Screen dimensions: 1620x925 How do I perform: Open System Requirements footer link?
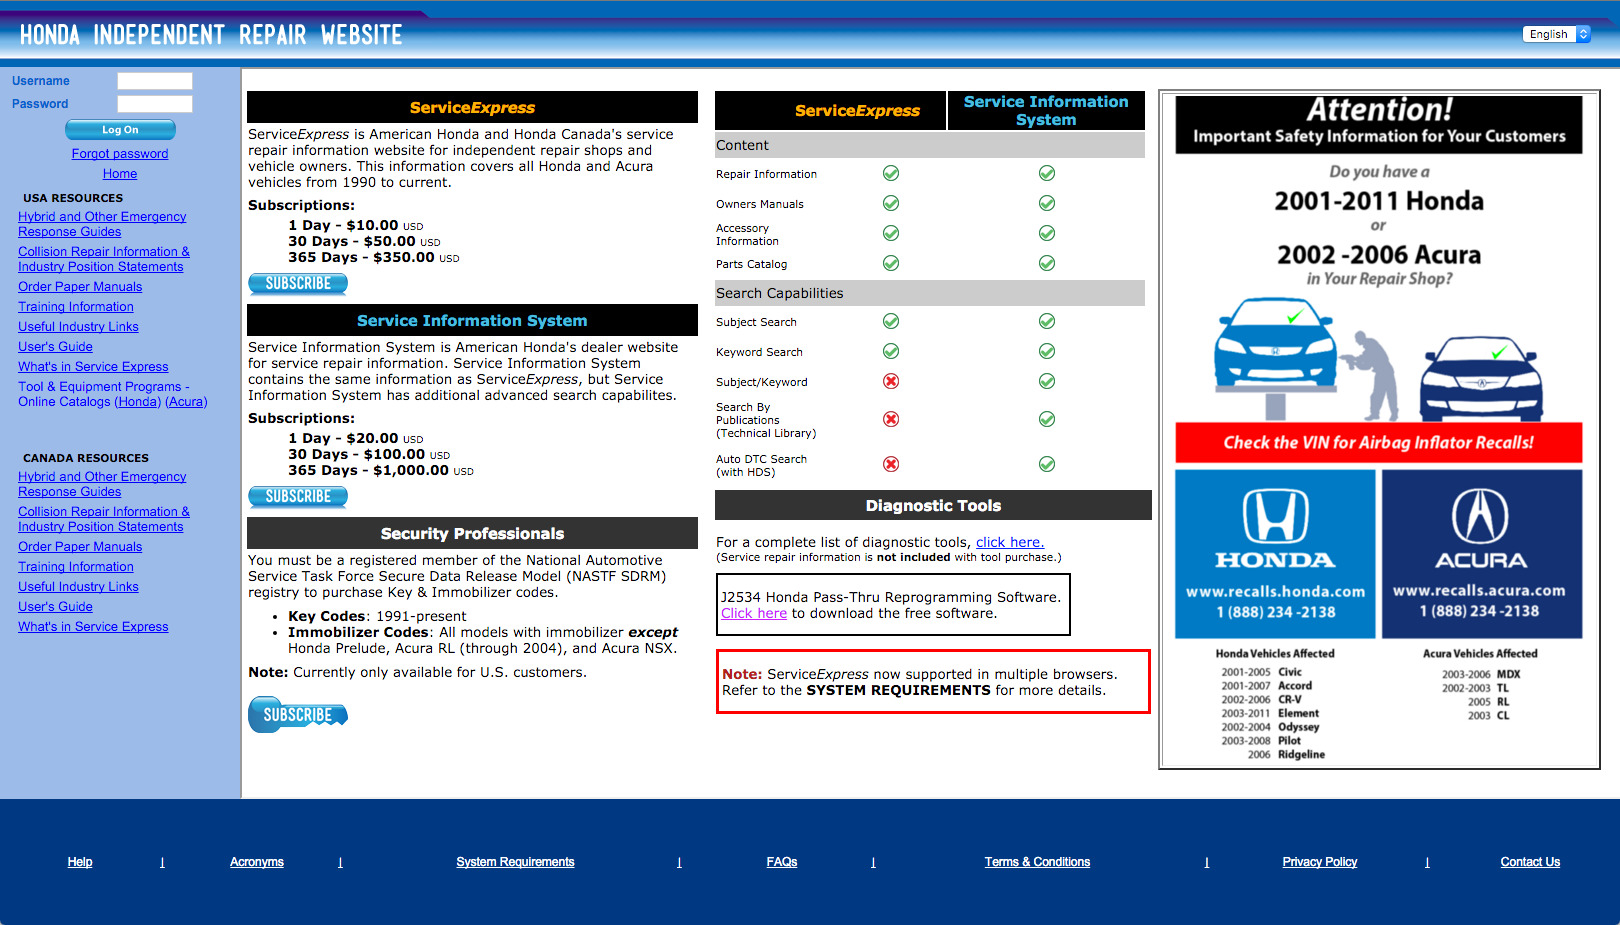click(x=515, y=862)
